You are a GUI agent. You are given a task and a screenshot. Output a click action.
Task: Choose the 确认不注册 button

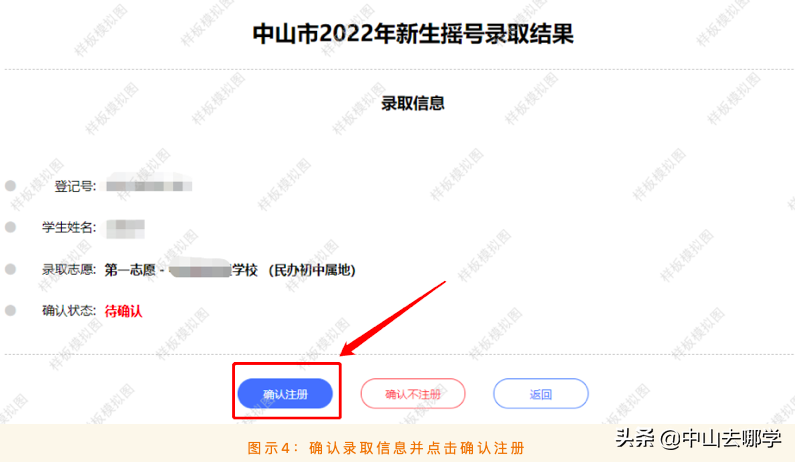413,394
